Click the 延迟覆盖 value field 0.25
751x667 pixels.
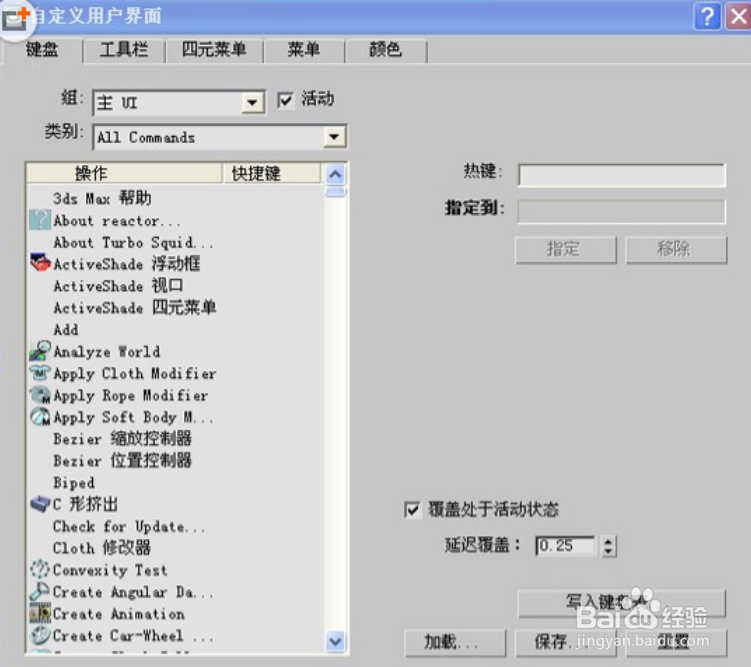tap(566, 545)
